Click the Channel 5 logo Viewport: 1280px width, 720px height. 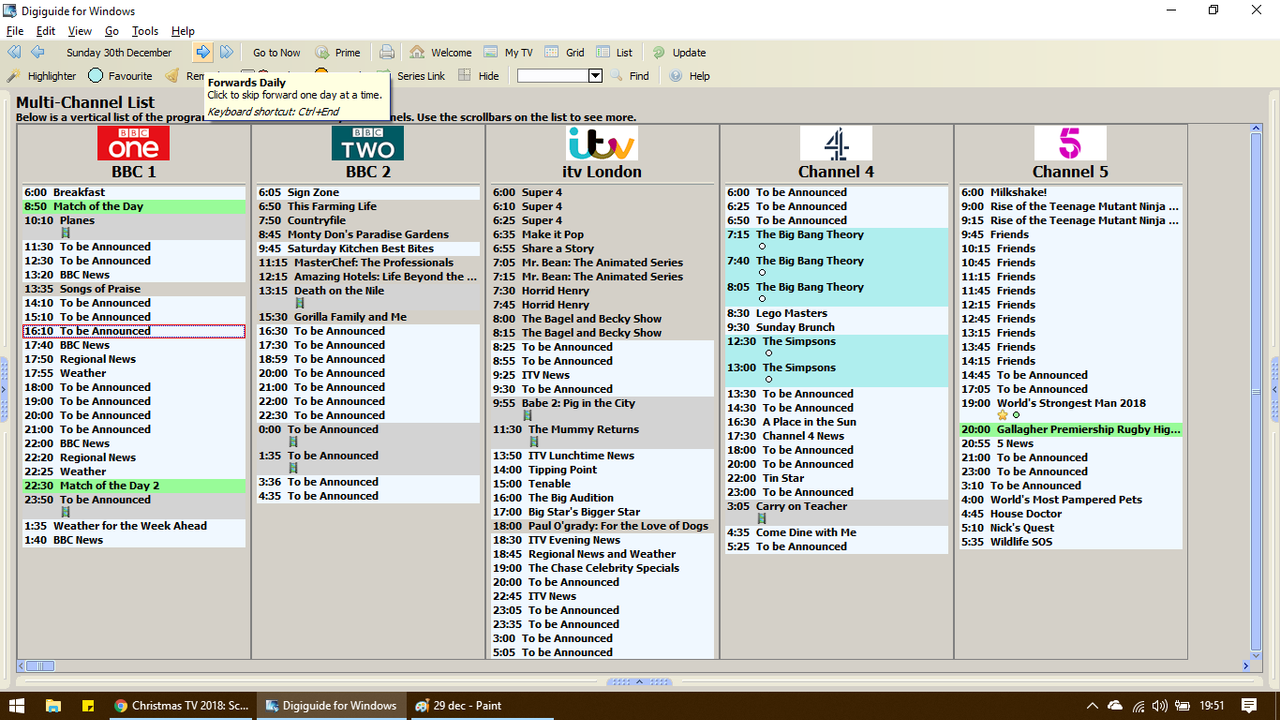click(1070, 143)
